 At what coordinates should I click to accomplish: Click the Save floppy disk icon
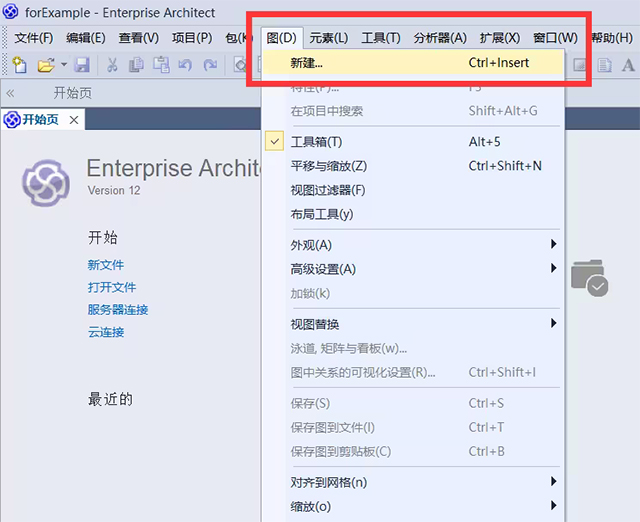tap(82, 65)
